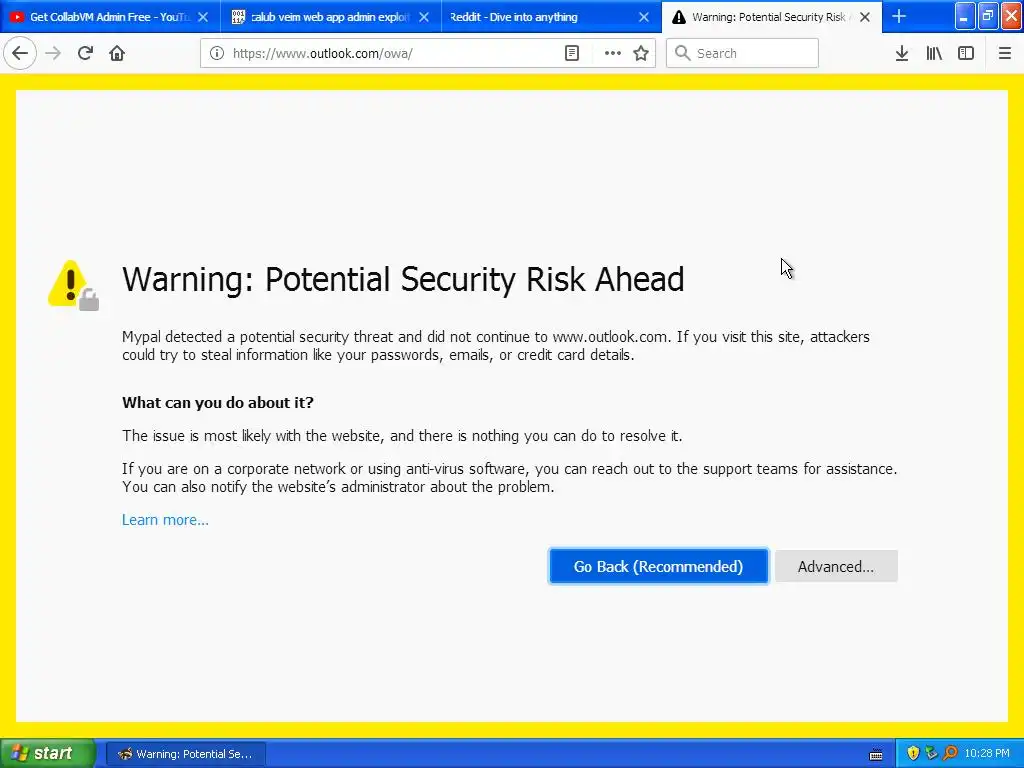Select the Warning: Potential Se... taskbar item
1024x768 pixels.
[x=185, y=754]
